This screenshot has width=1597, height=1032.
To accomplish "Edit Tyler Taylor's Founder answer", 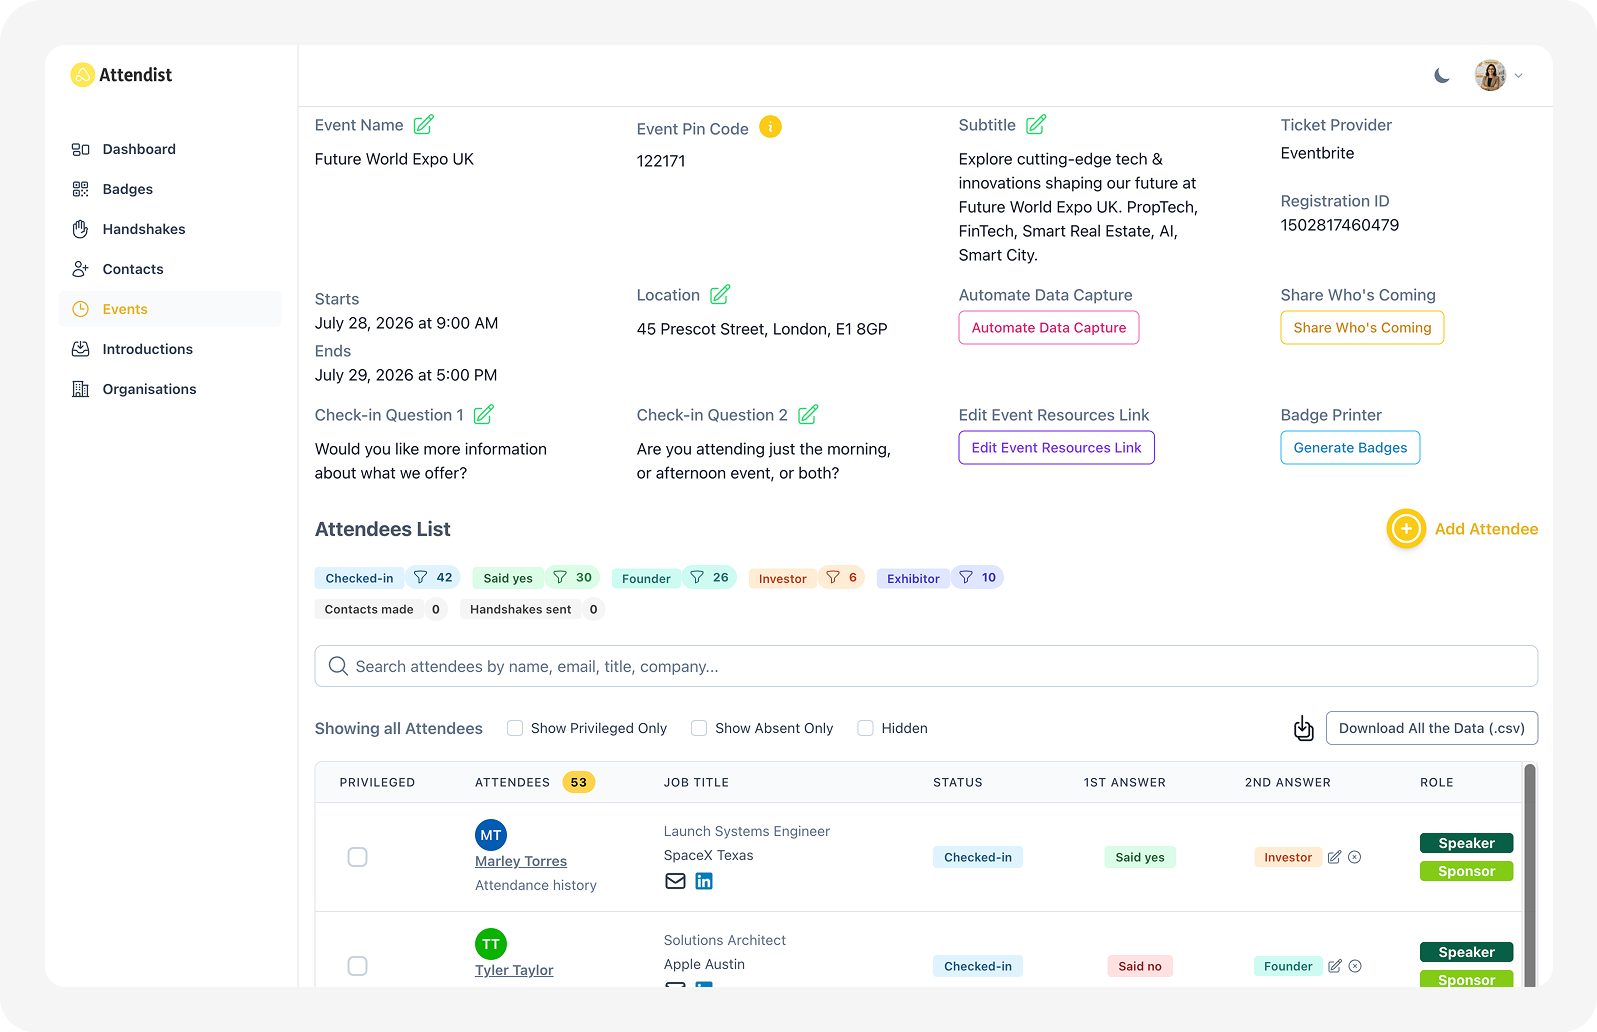I will [1334, 966].
